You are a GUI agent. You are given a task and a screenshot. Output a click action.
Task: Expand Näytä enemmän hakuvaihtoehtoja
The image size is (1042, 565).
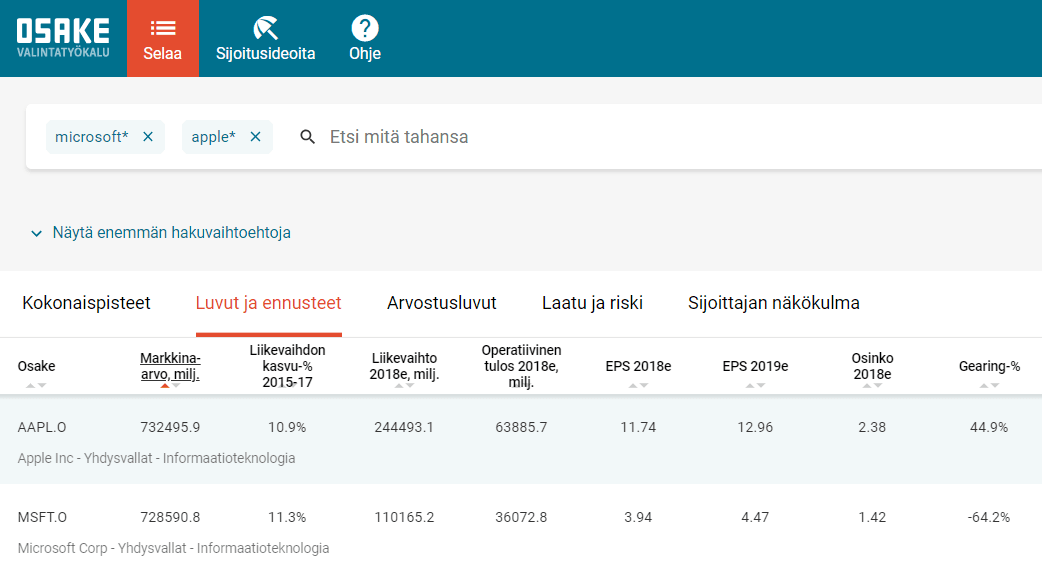pos(161,233)
